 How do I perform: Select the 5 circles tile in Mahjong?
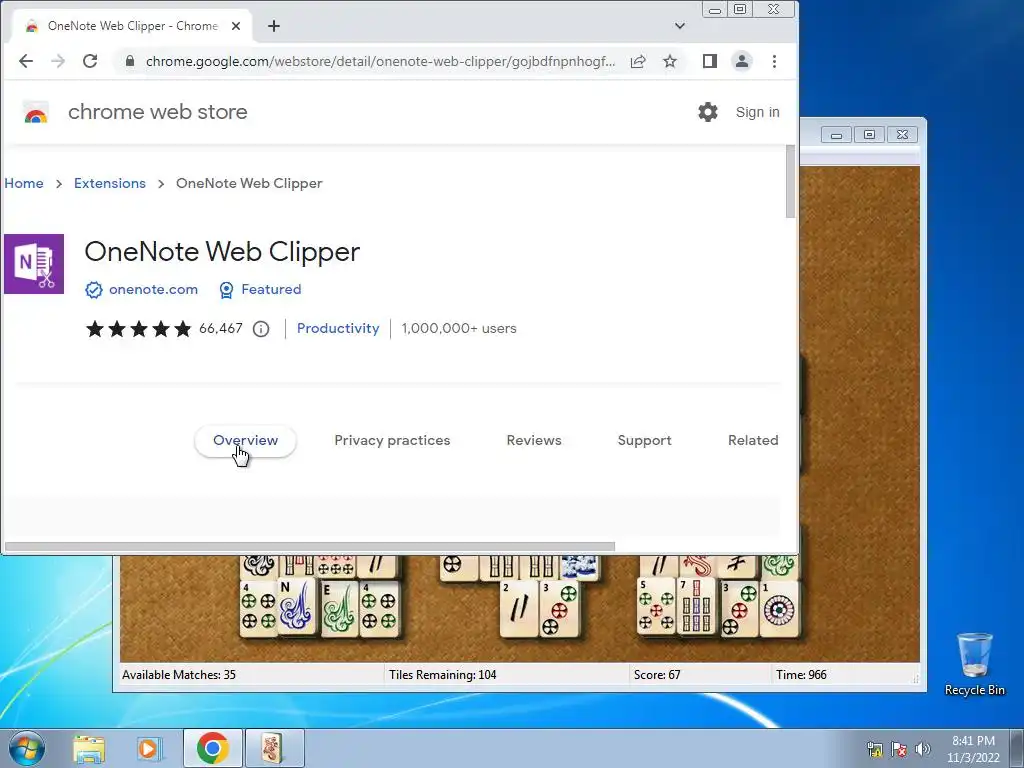pyautogui.click(x=657, y=607)
